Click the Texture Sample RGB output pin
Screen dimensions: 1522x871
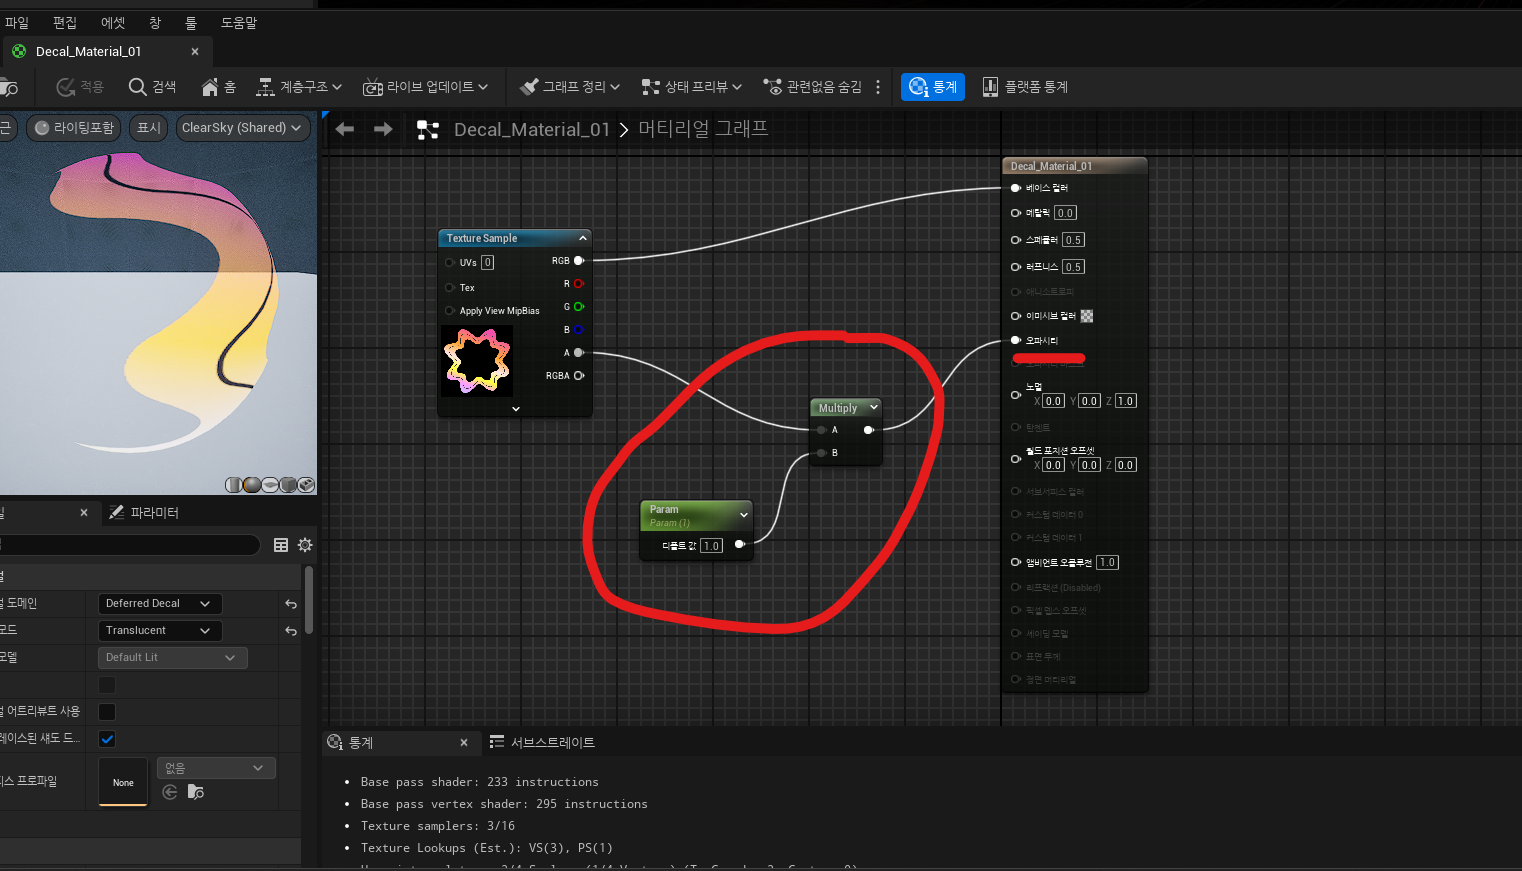tap(578, 261)
